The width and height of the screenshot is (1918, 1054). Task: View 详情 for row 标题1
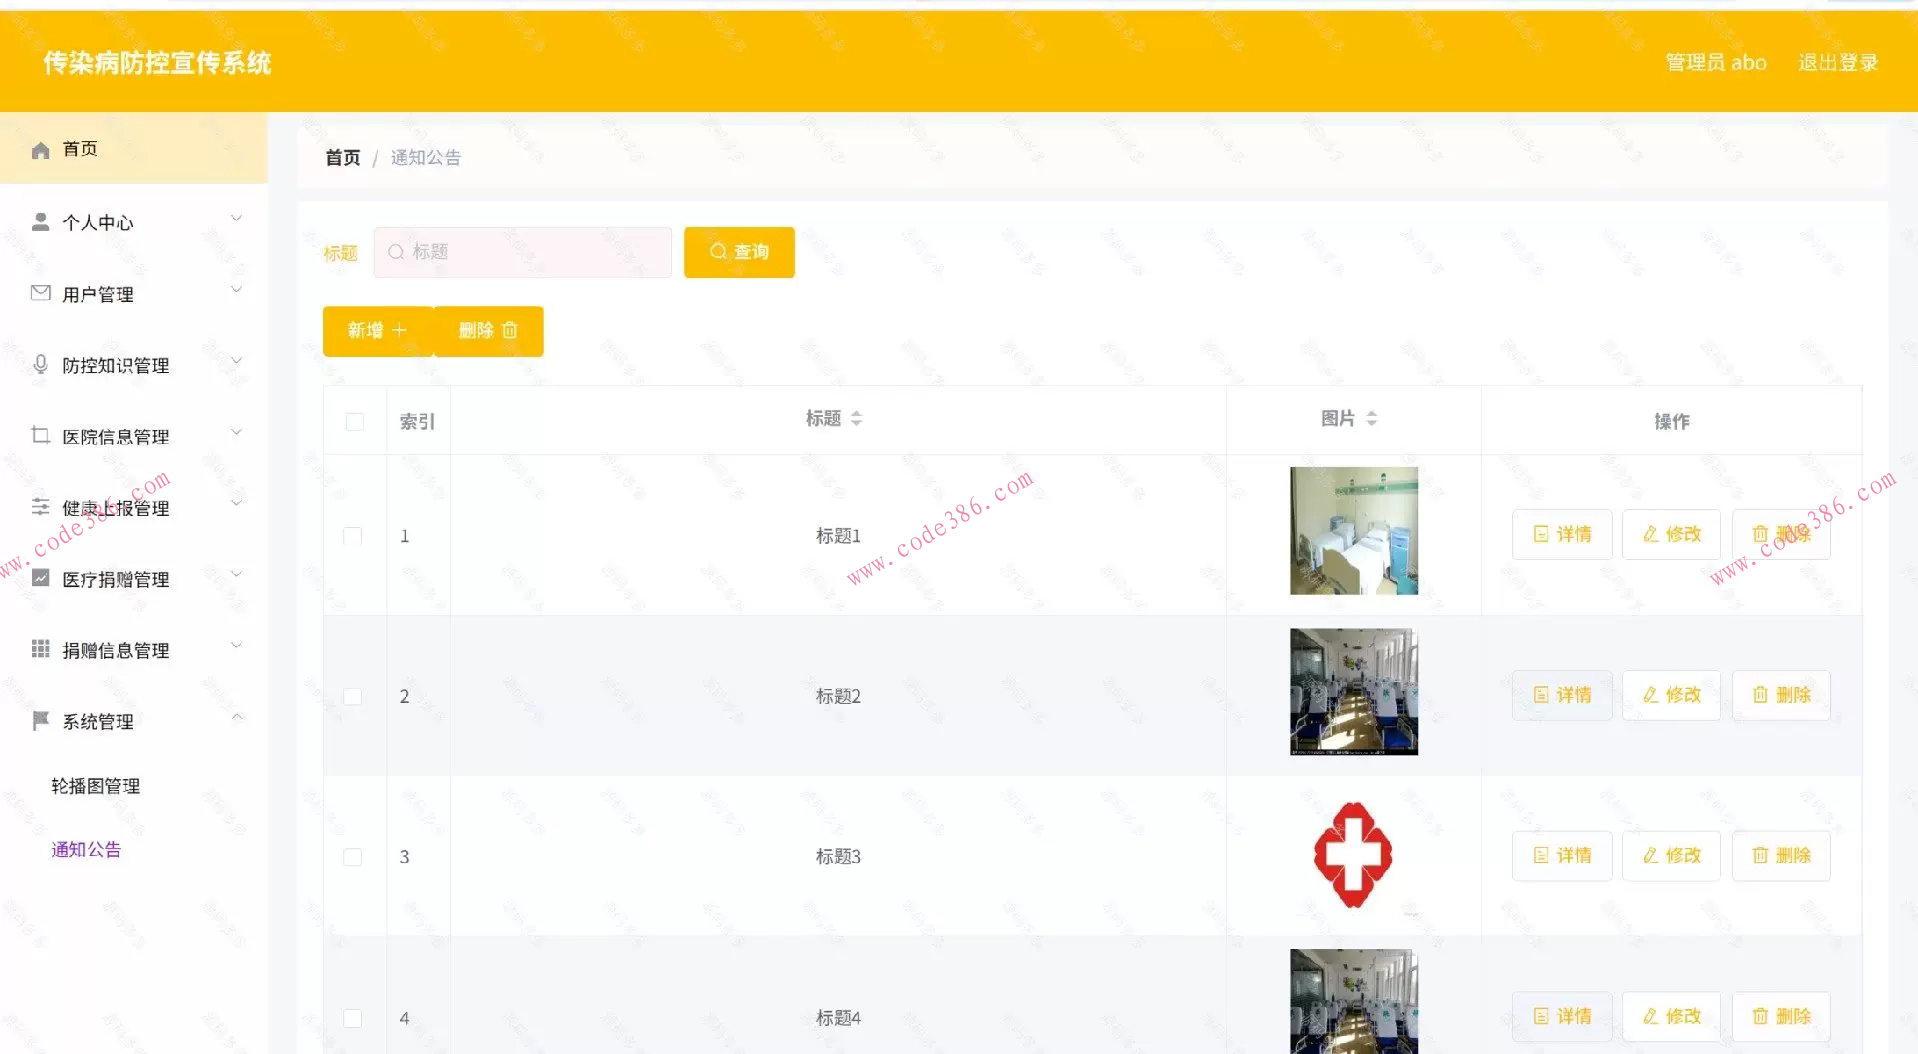[1562, 534]
